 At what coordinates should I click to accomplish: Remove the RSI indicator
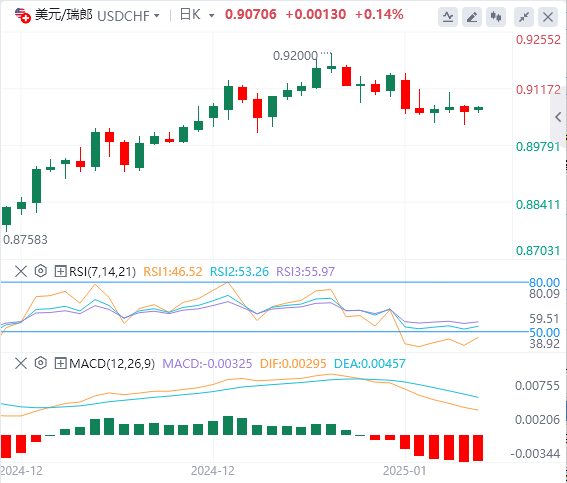pos(21,271)
